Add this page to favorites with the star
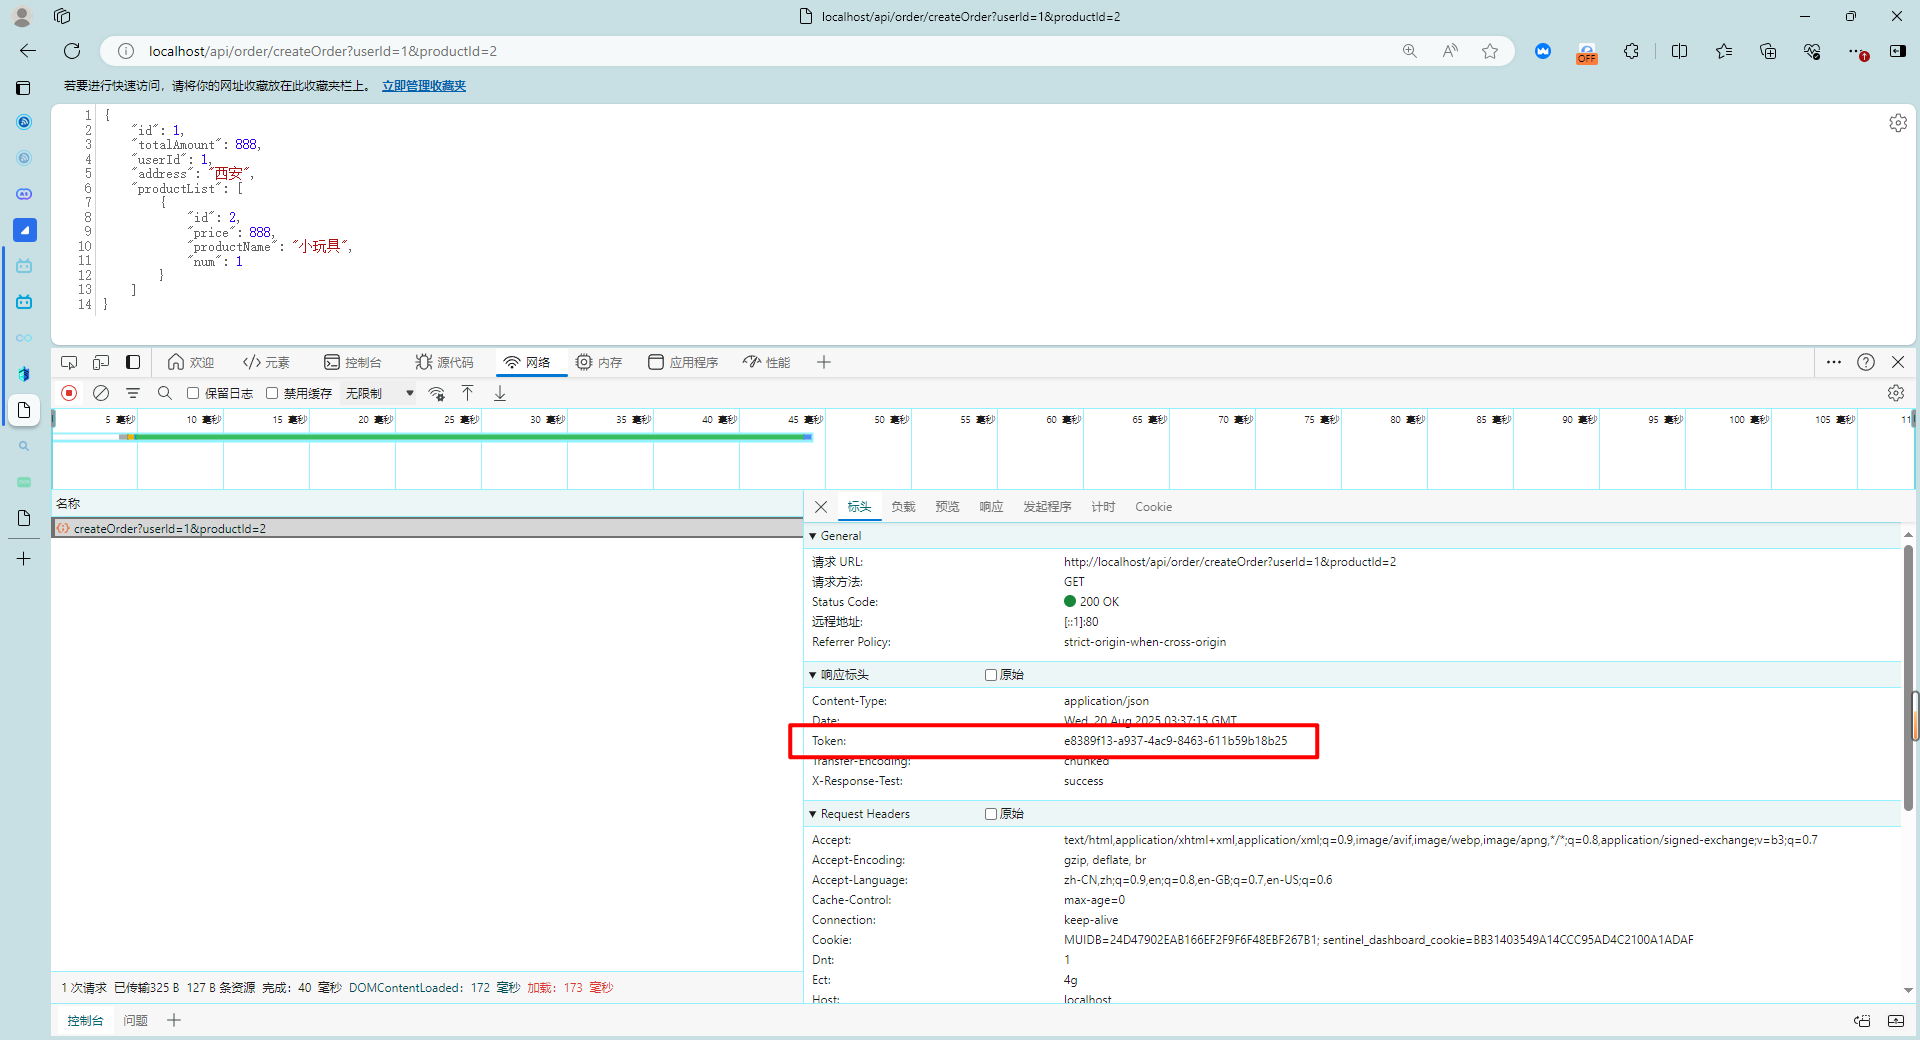Image resolution: width=1920 pixels, height=1040 pixels. click(1490, 51)
